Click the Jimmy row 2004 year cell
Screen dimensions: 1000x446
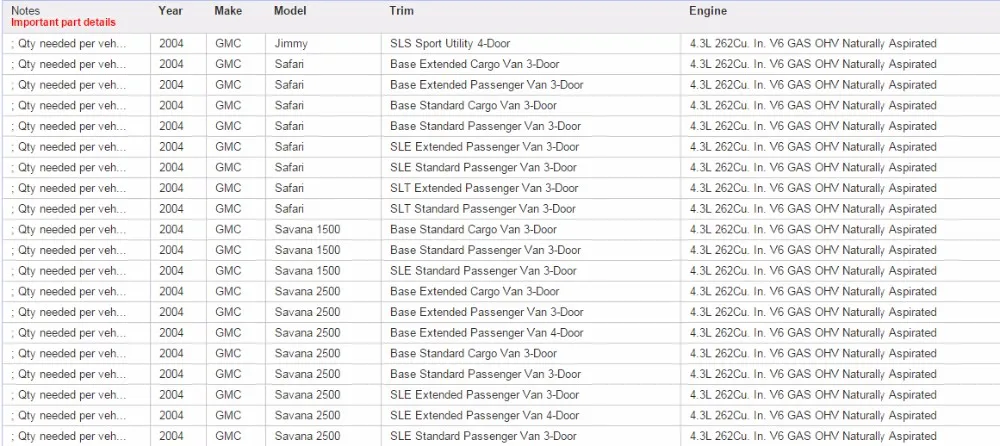(171, 44)
